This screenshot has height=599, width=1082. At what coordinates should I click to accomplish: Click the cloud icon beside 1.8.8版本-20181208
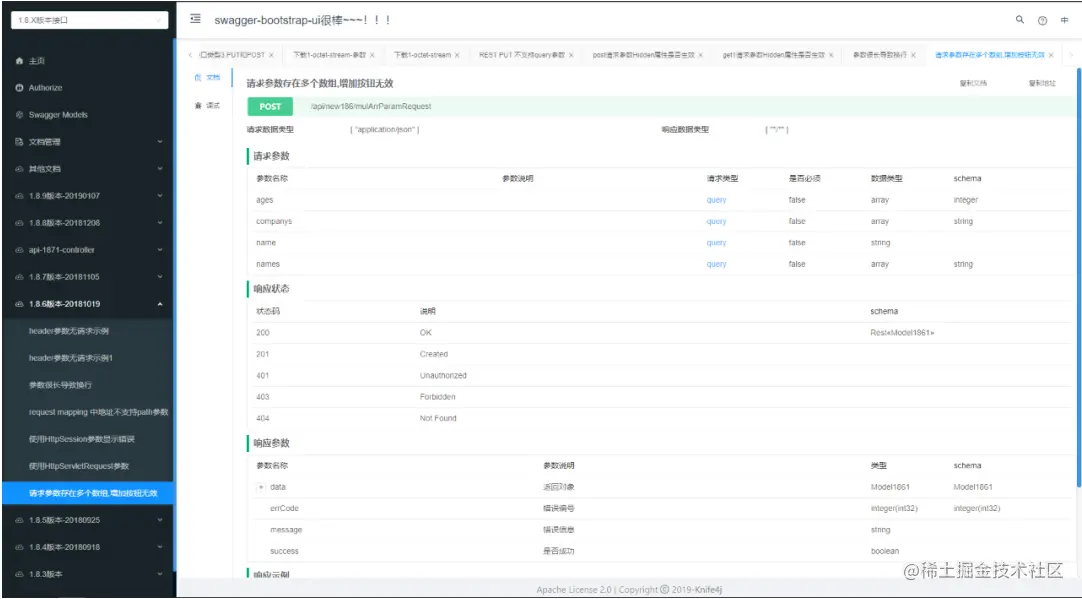click(19, 223)
